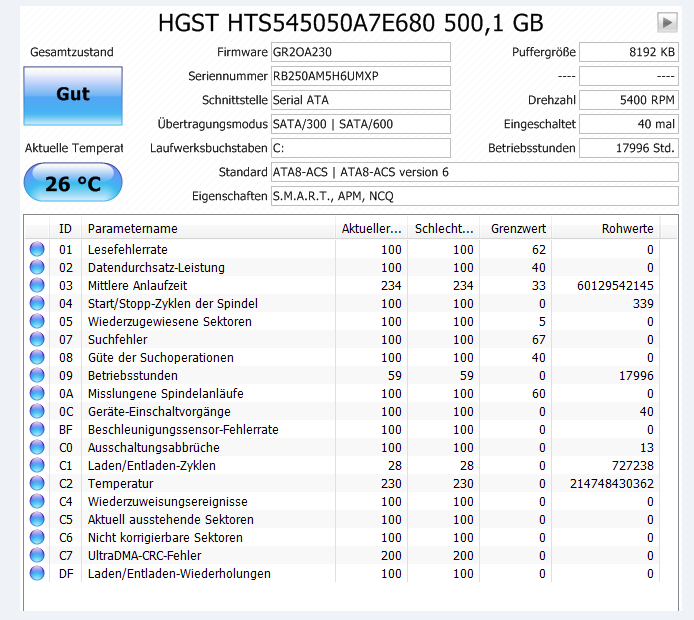Screen dimensions: 694x620
Task: Click the Drehzahl field 5400 RPM
Action: coord(629,100)
